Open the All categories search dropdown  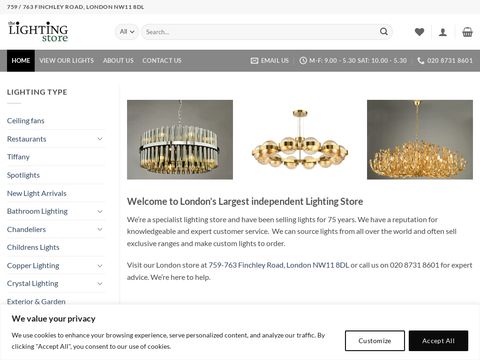(127, 32)
